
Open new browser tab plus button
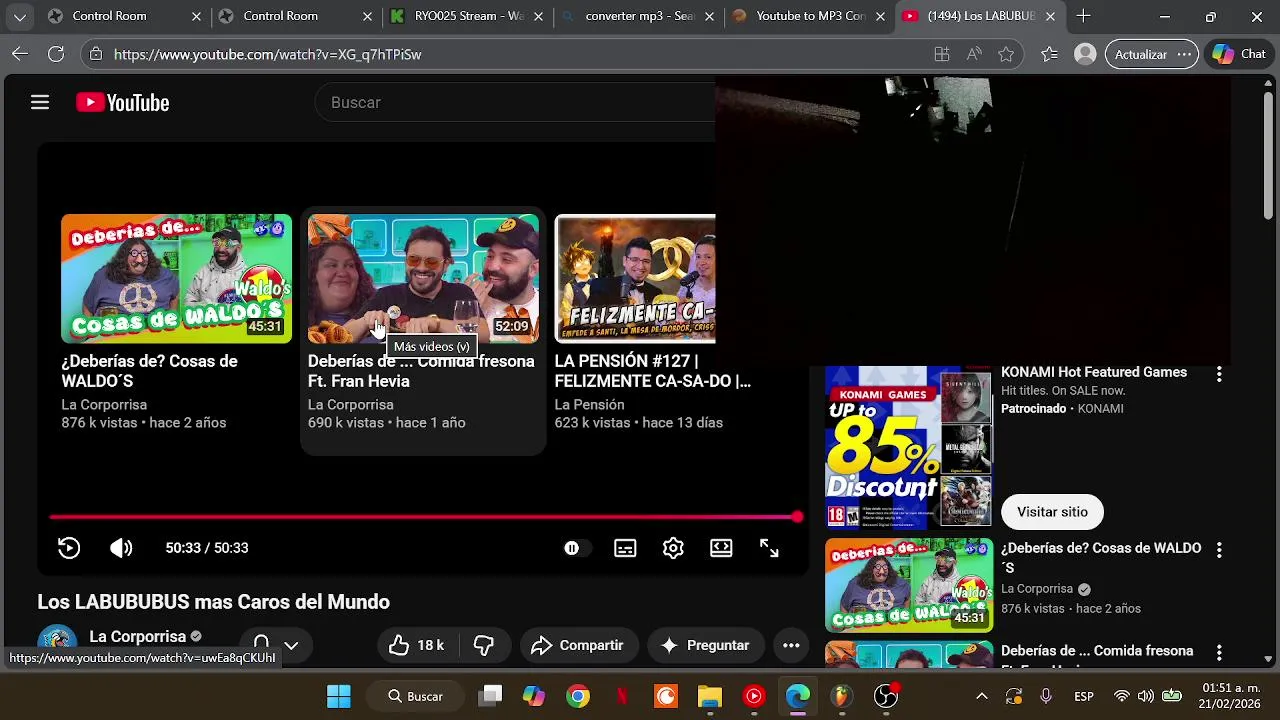click(x=1083, y=16)
